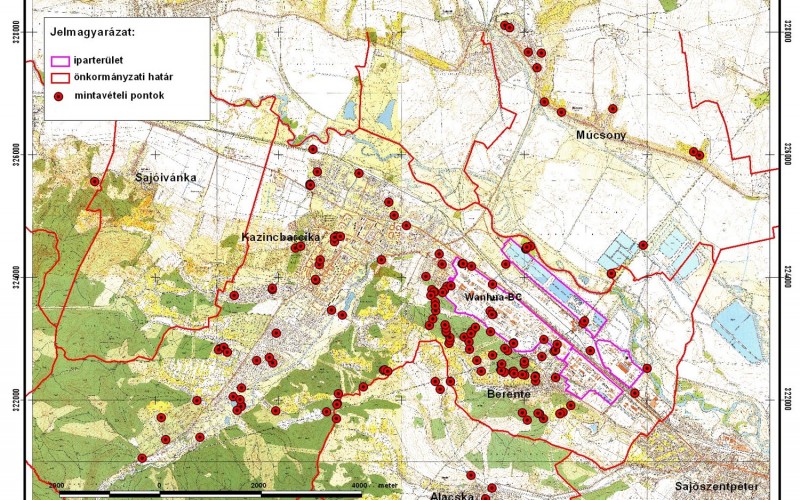Select the önkormányzati határ legend text
The width and height of the screenshot is (800, 500).
[x=122, y=78]
